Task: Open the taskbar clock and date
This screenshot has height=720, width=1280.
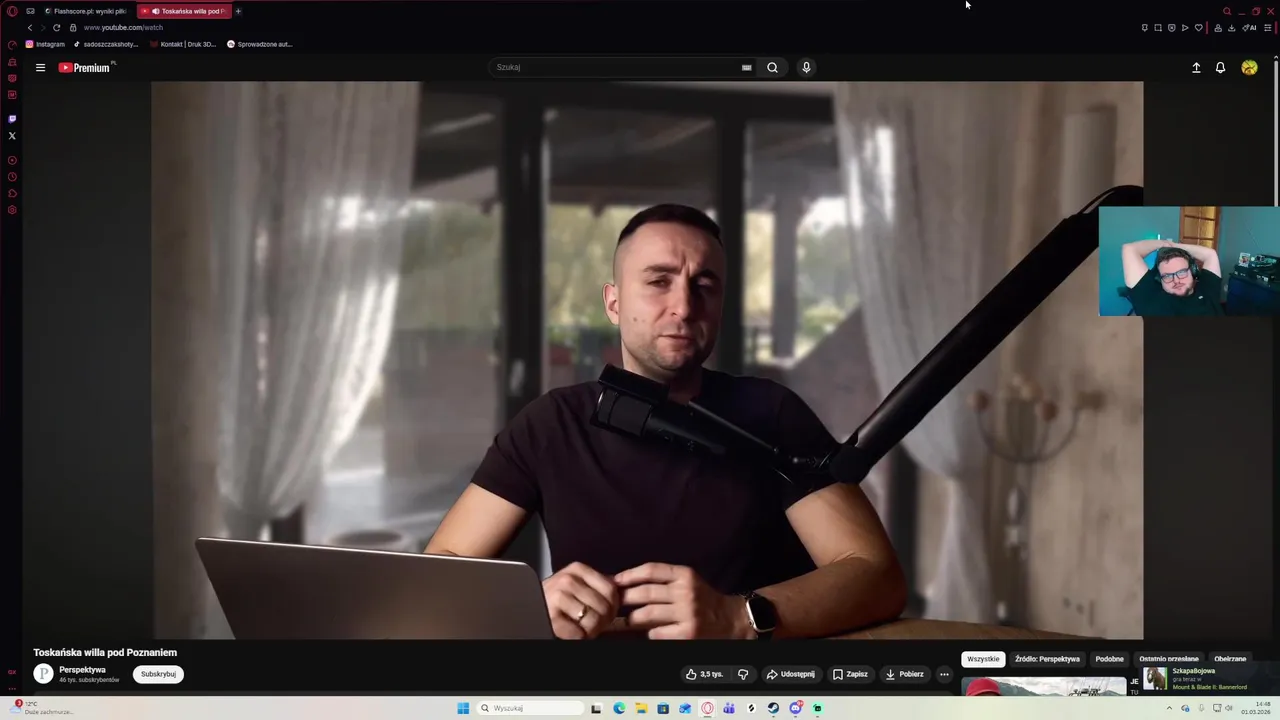Action: point(1255,708)
